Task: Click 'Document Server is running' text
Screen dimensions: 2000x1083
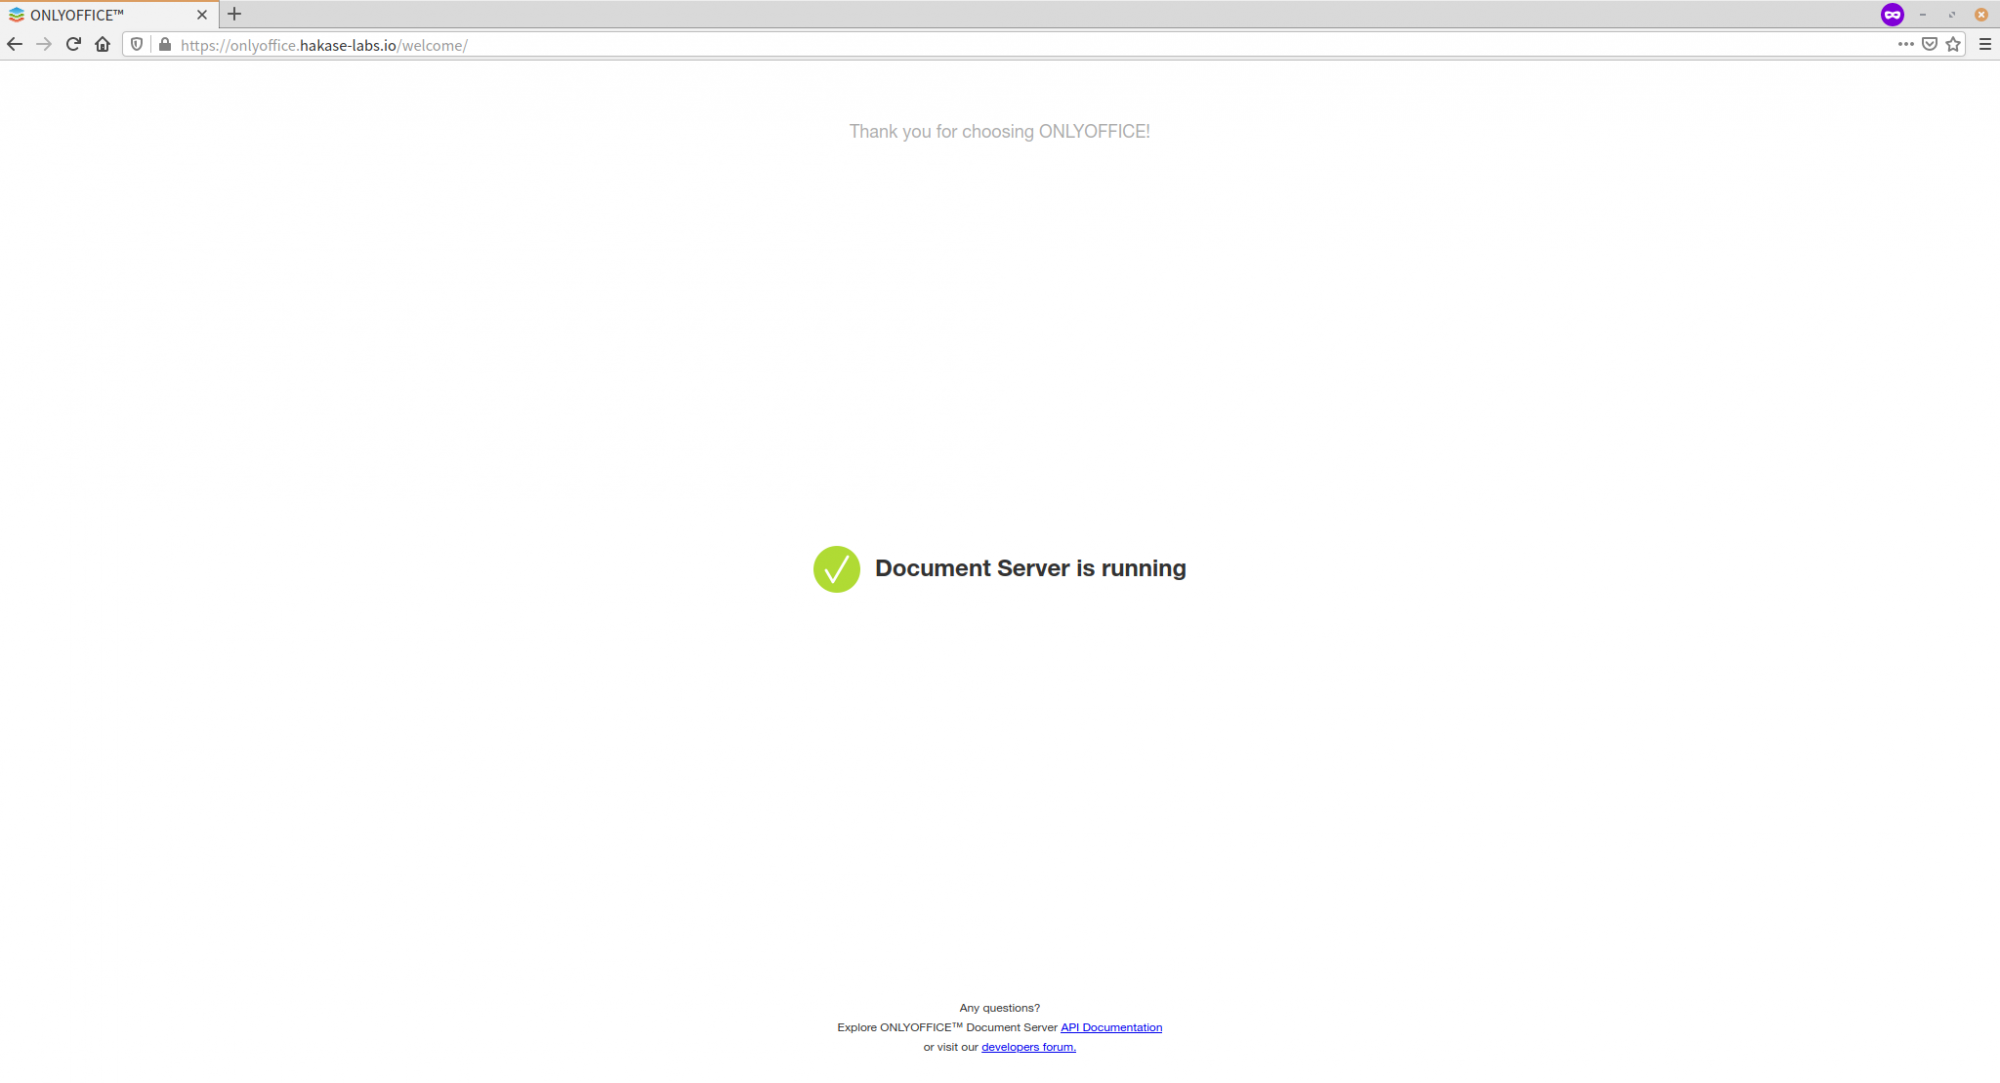Action: (1030, 568)
